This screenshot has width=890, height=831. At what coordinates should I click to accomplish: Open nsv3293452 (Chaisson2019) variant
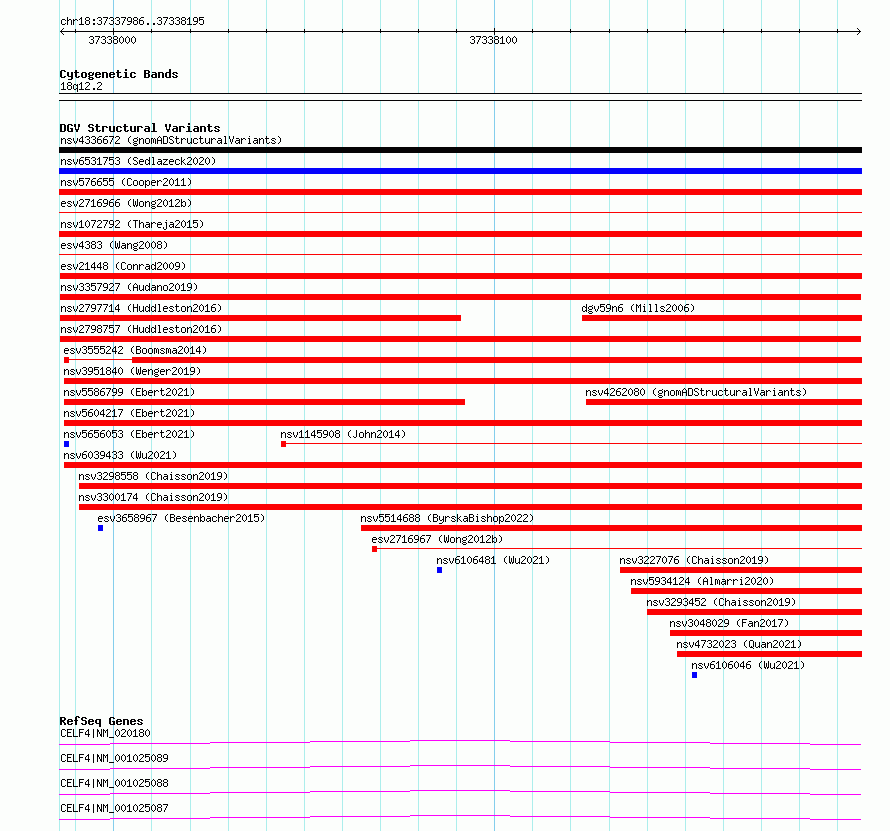coord(721,602)
